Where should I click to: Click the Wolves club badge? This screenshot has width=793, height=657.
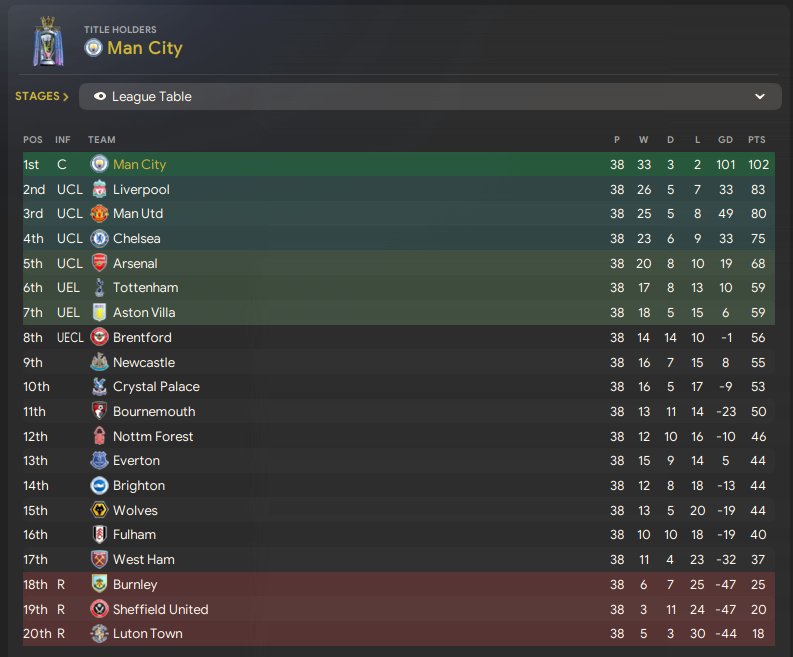tap(99, 510)
